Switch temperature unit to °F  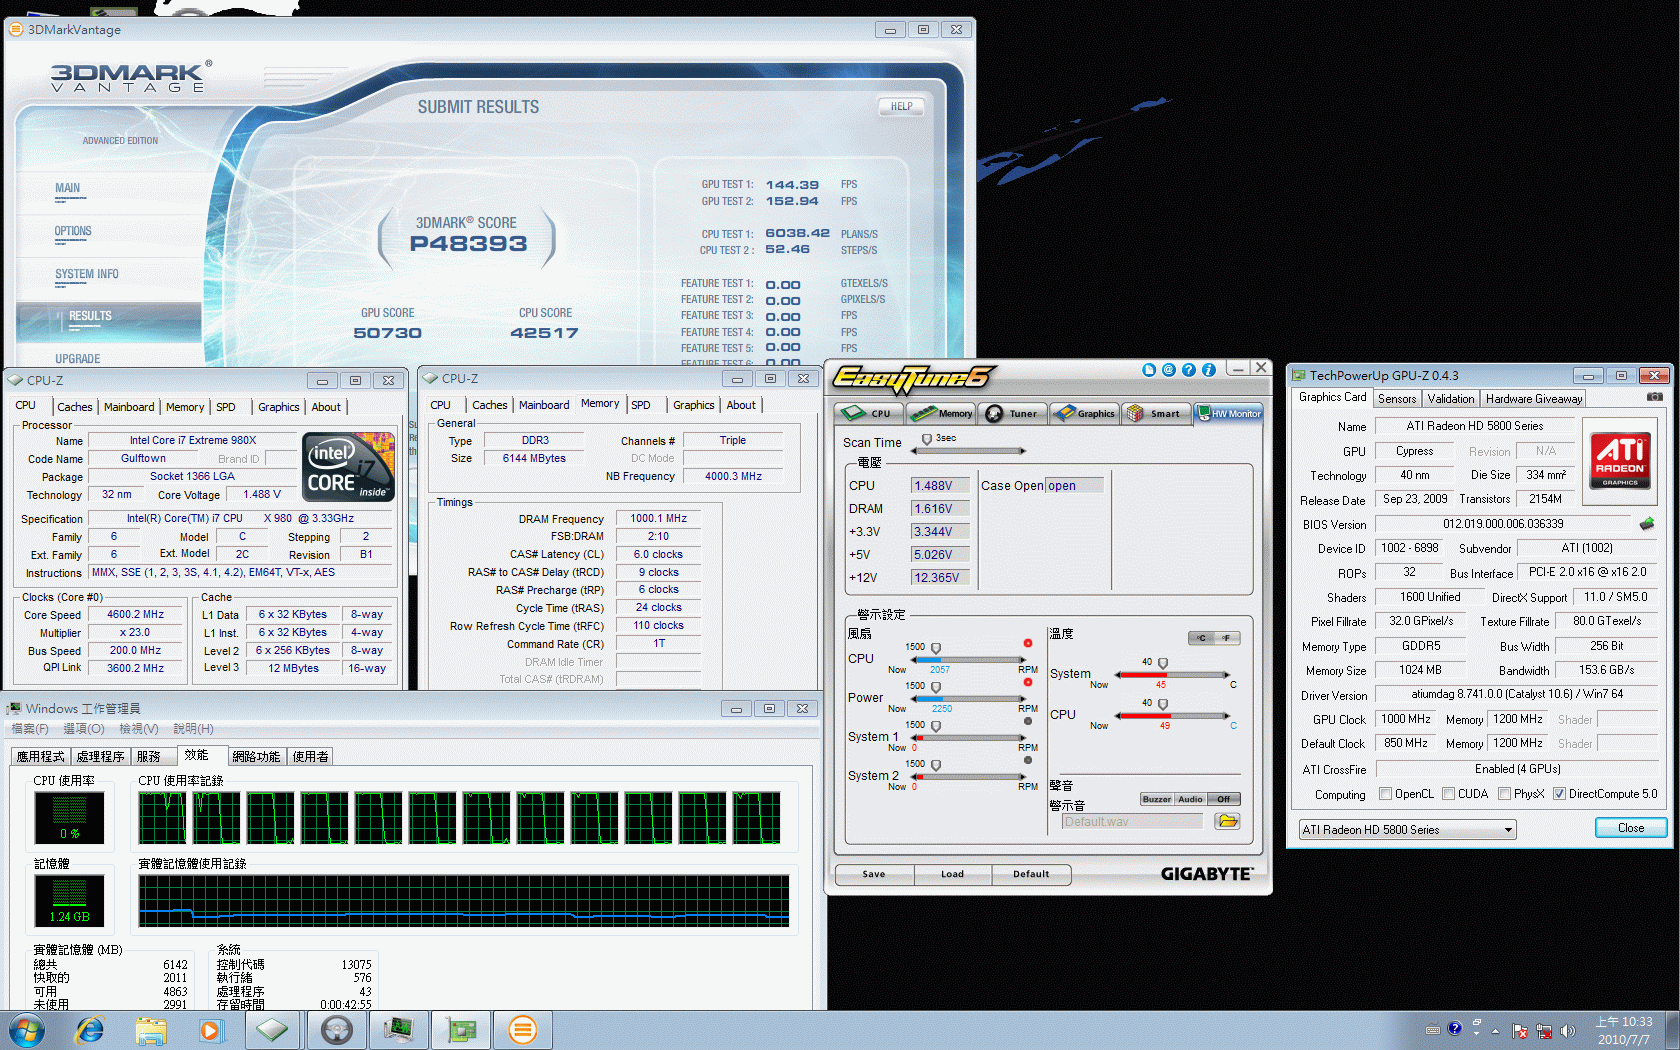1227,638
